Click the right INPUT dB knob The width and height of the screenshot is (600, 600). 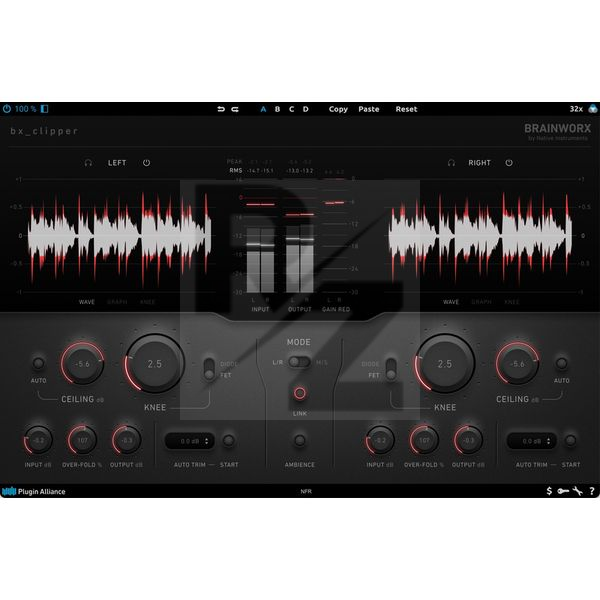point(380,440)
